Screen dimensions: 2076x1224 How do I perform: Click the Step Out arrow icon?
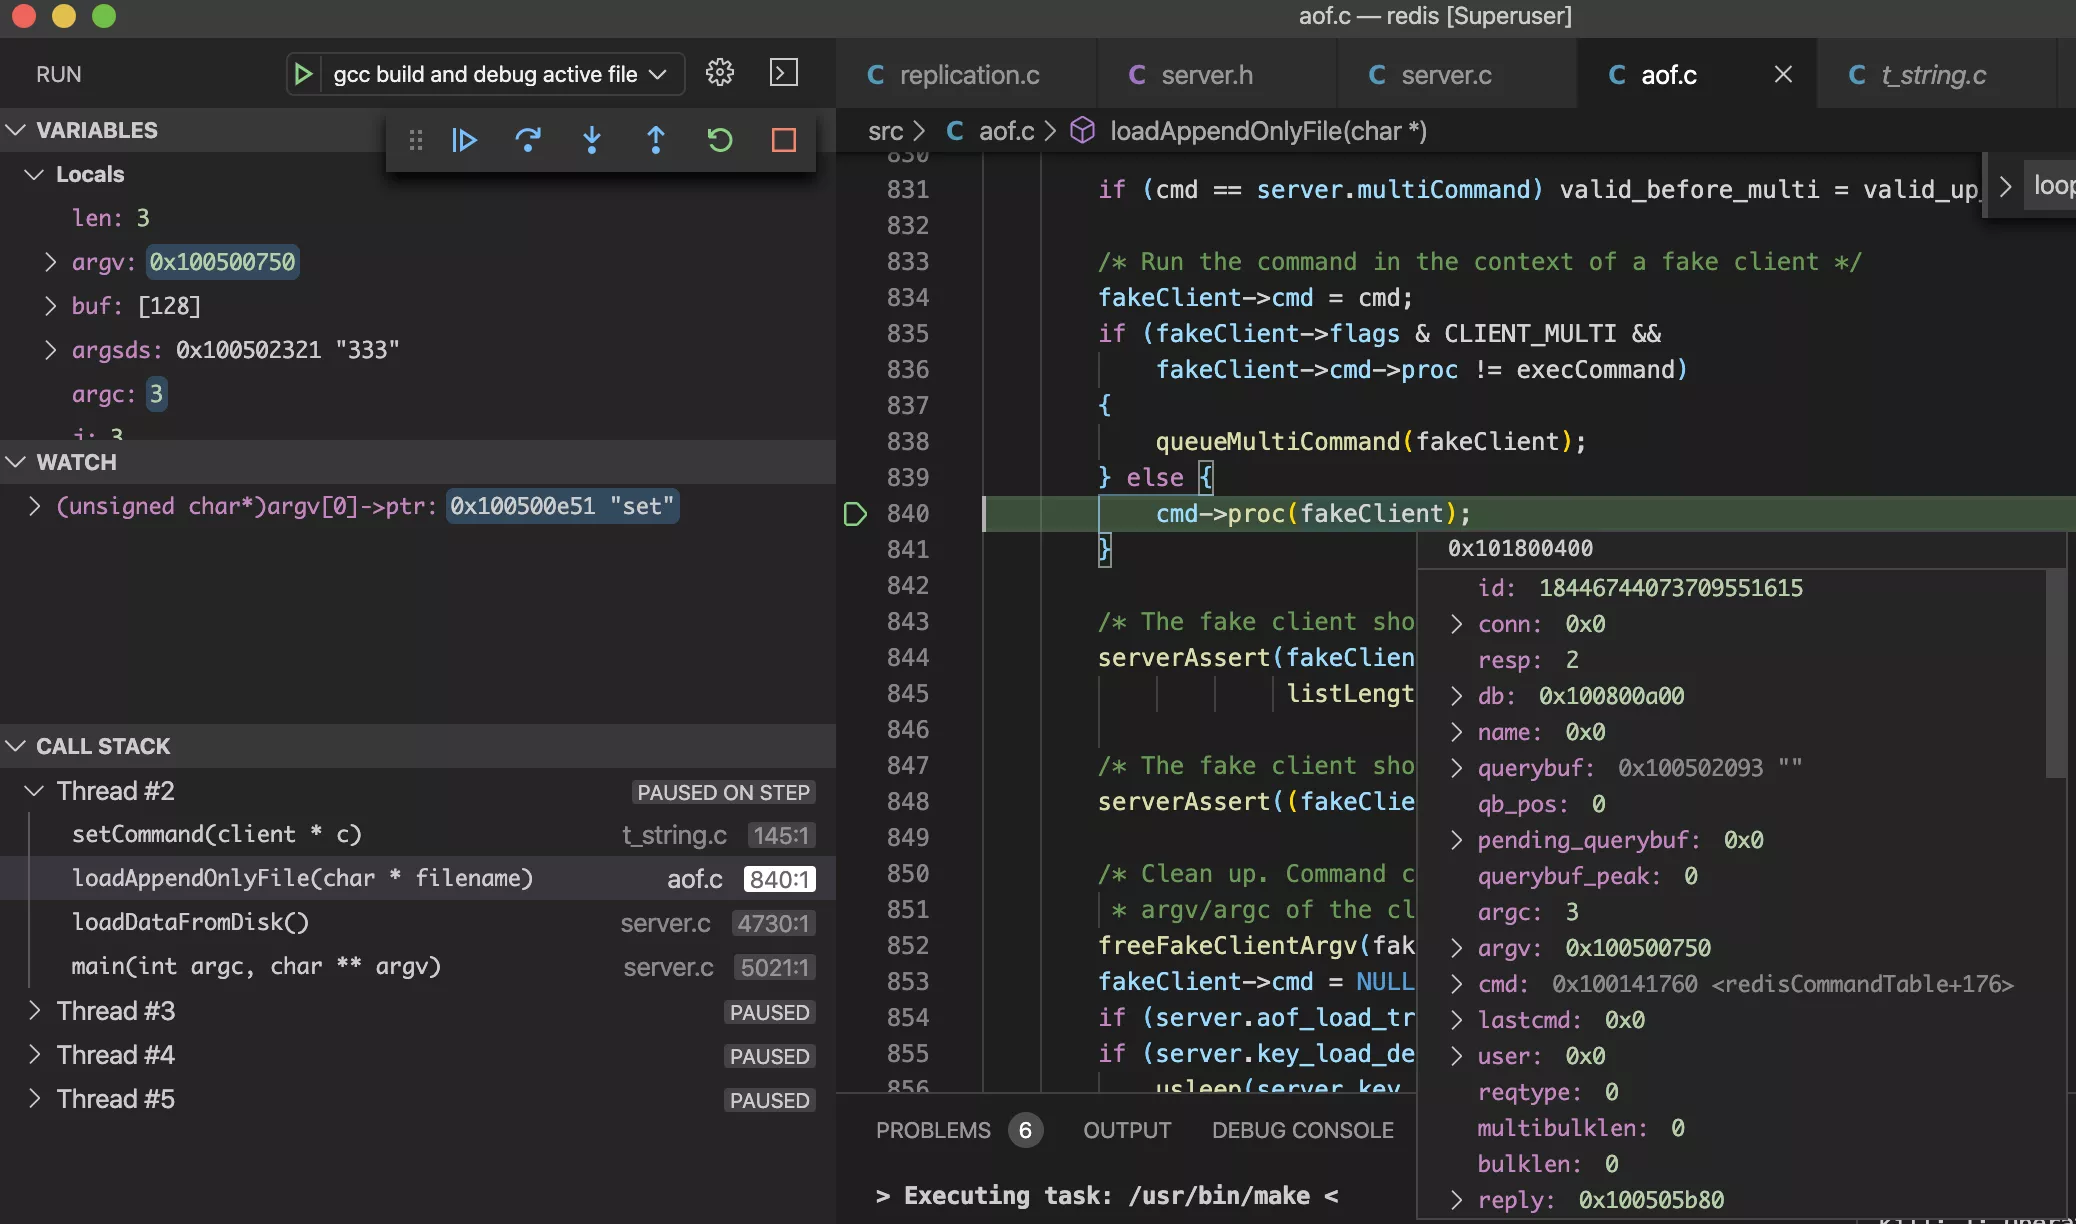point(656,140)
